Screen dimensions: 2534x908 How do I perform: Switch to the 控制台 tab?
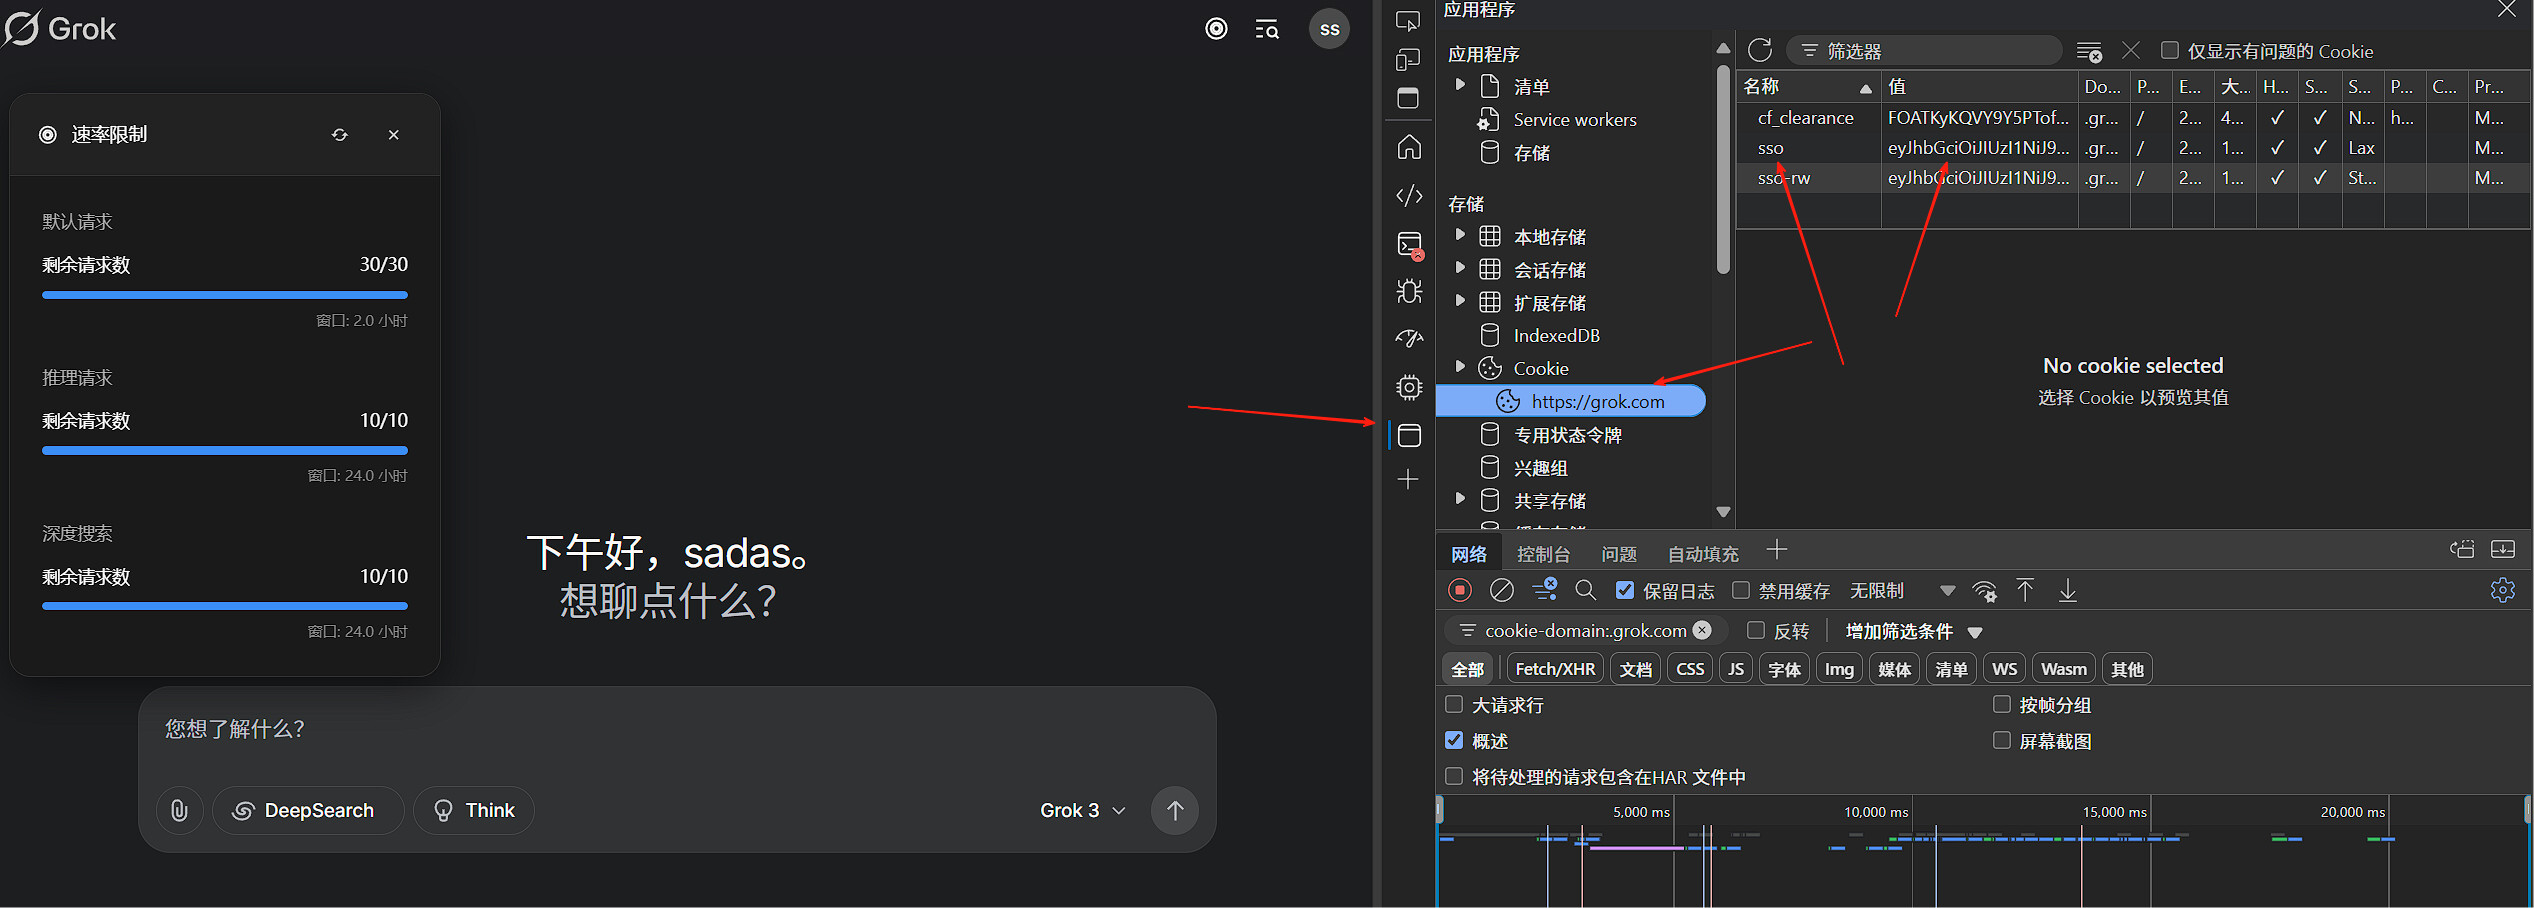[x=1543, y=554]
